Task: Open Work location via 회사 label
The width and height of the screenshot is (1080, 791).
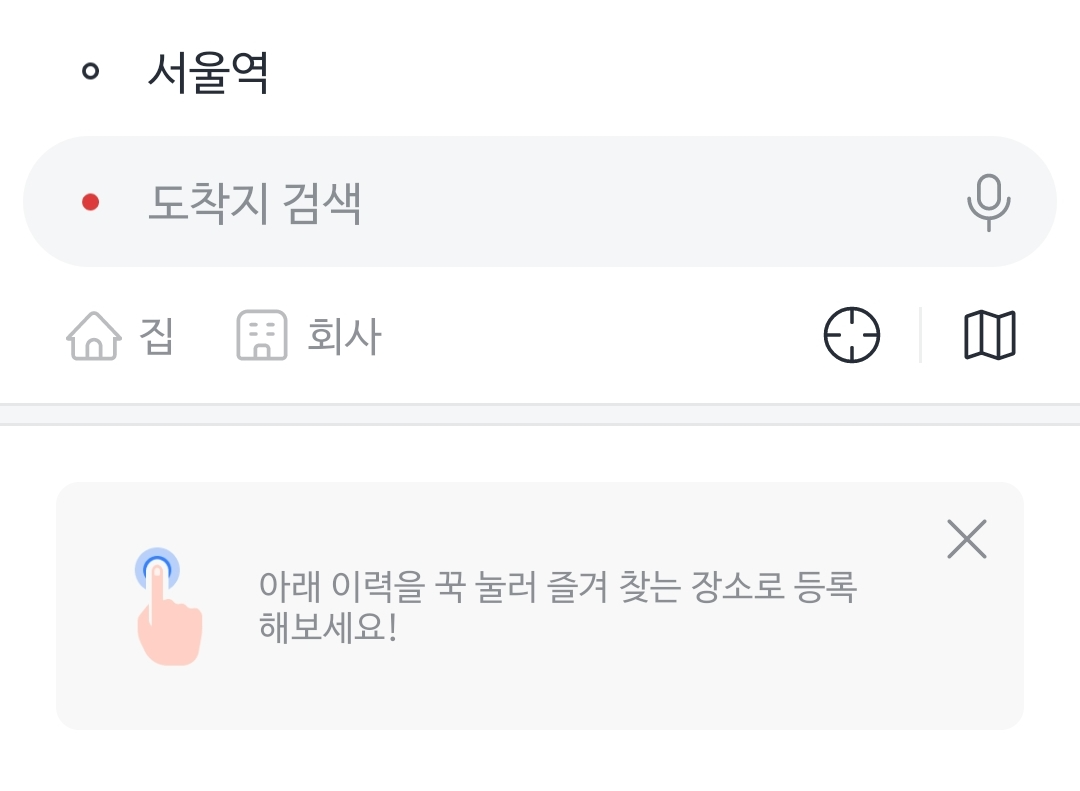Action: tap(344, 336)
